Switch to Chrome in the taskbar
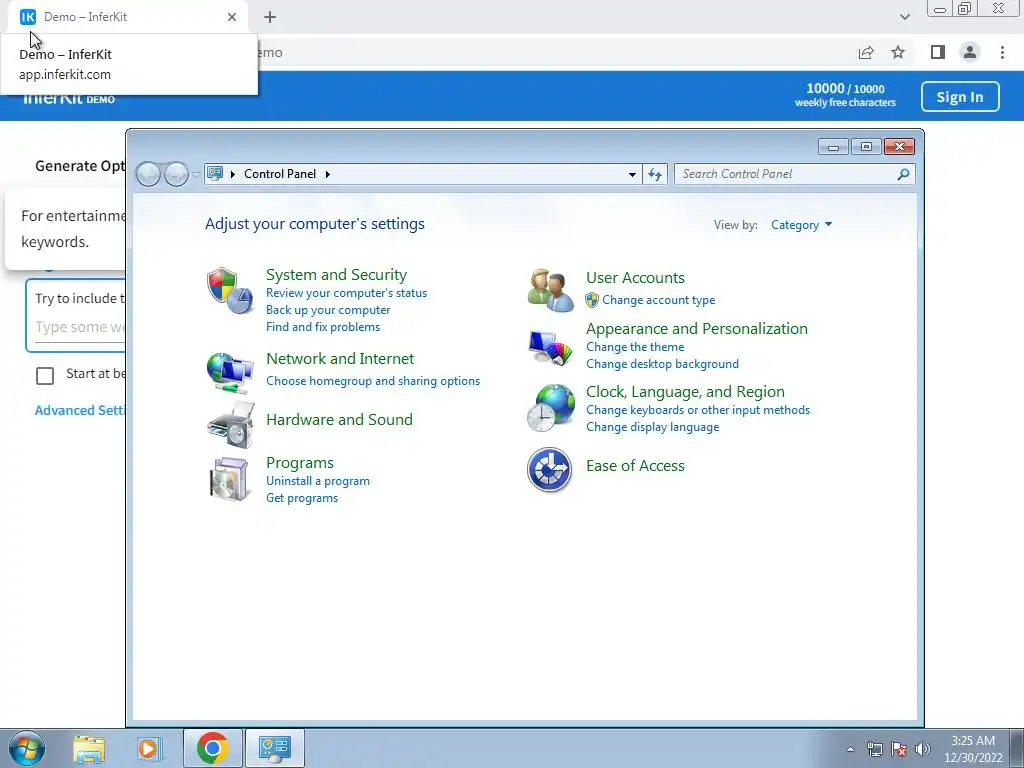Screen dimensions: 1024x768 click(x=212, y=748)
